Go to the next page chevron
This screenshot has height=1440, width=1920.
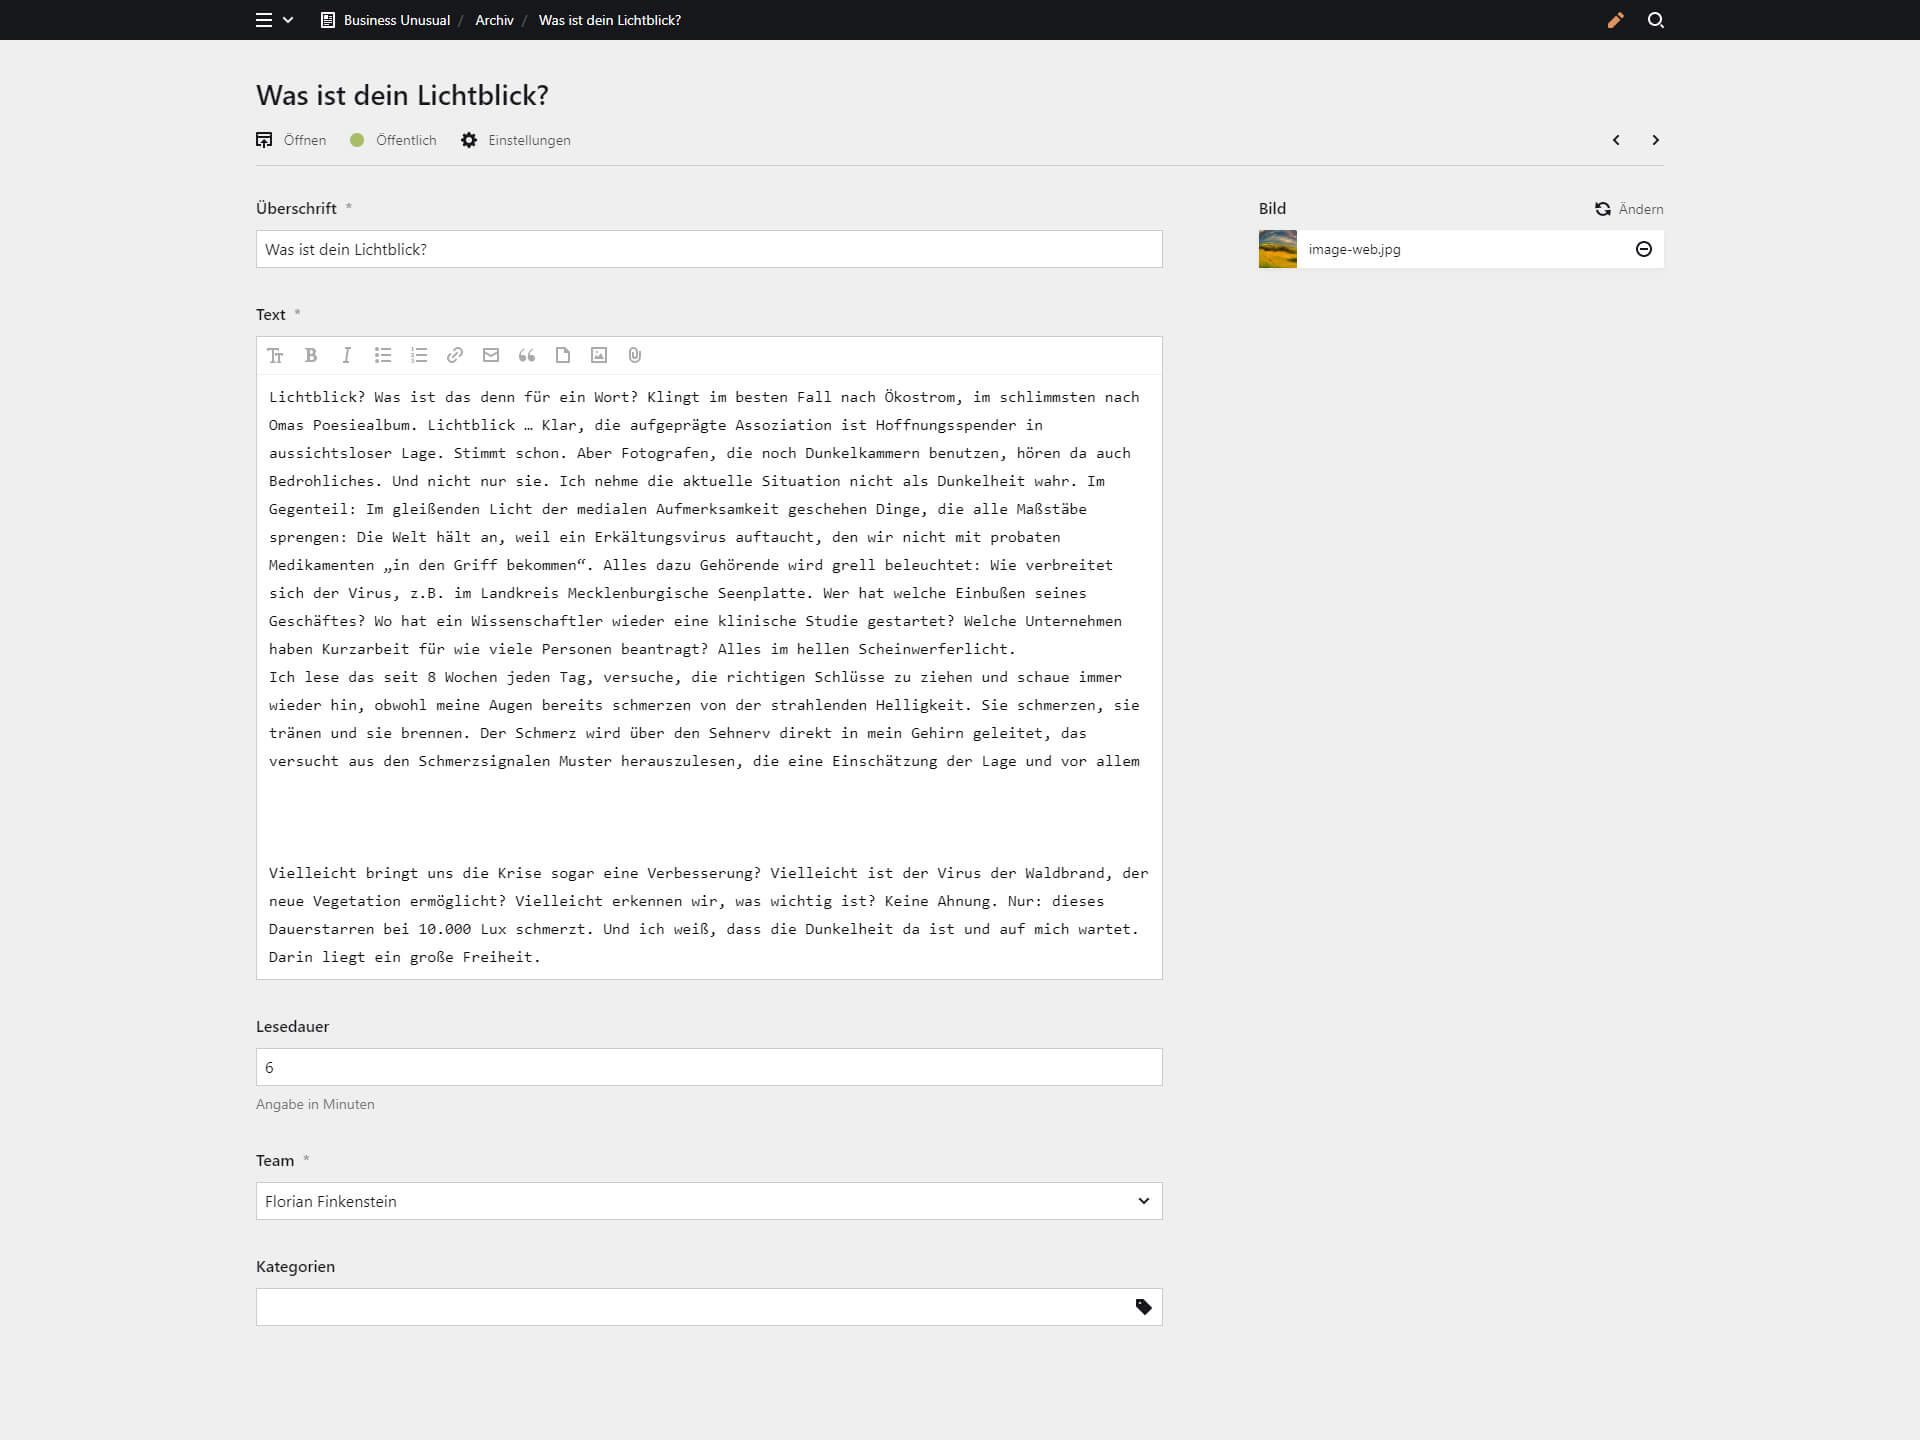point(1655,140)
